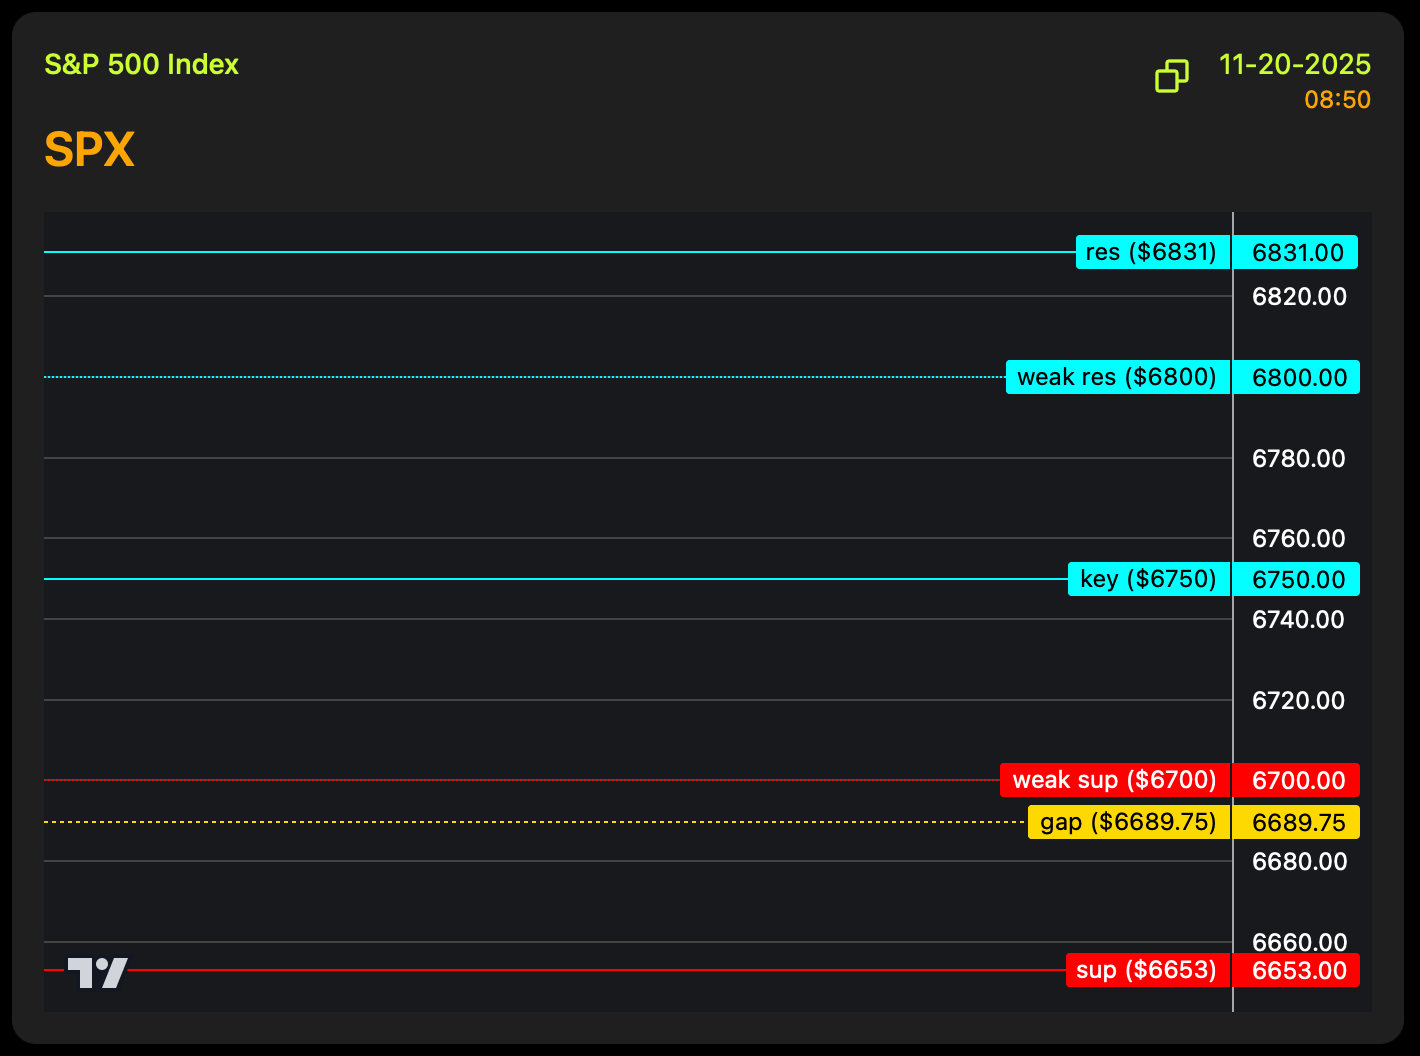Screen dimensions: 1420x1056
Task: Select the sup ($6653) level label
Action: coord(1146,970)
